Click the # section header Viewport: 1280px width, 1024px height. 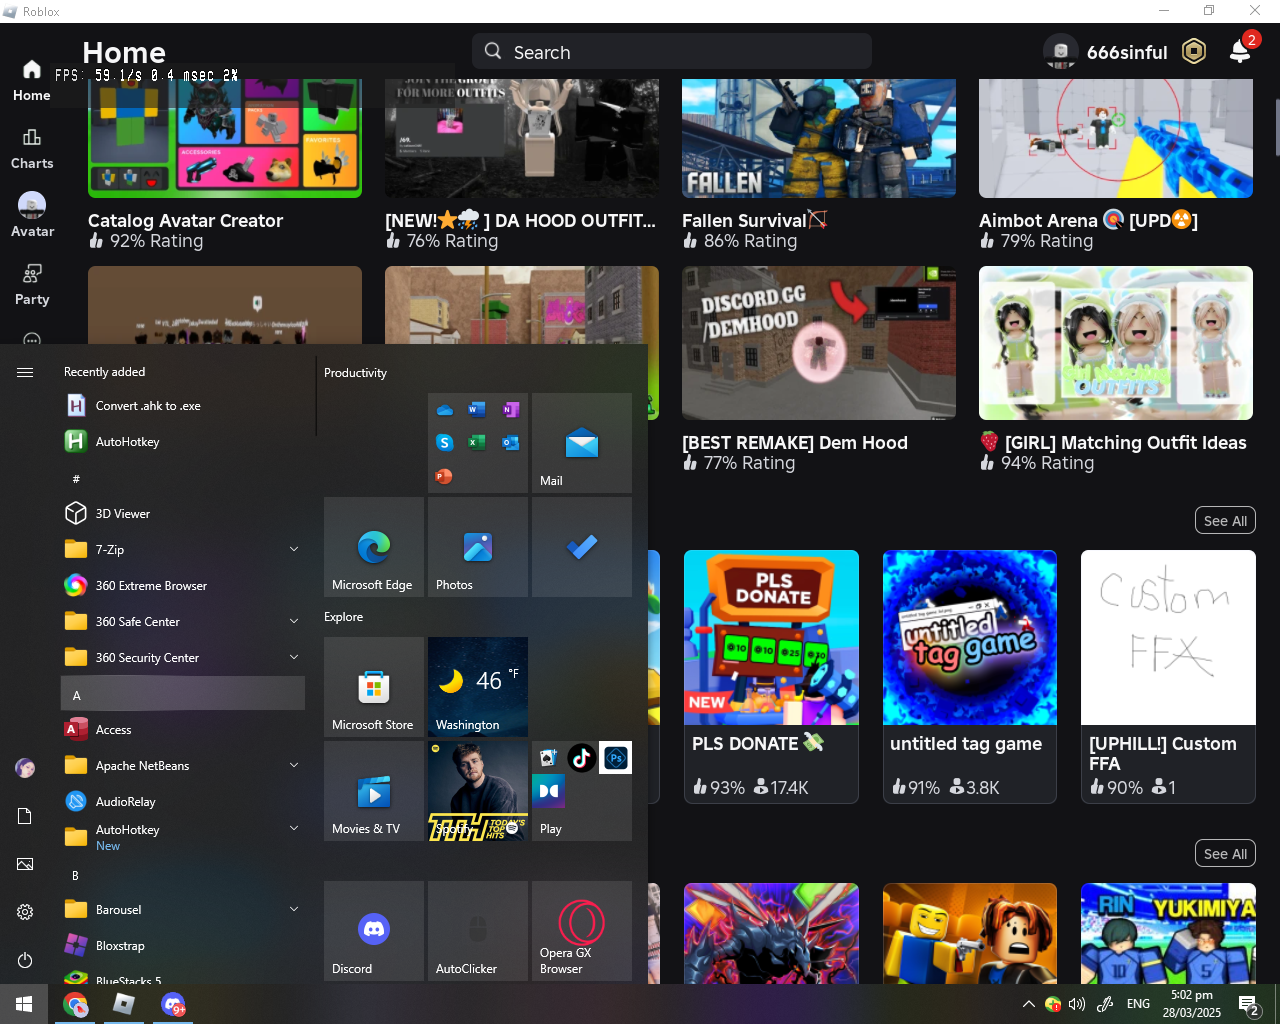tap(182, 479)
